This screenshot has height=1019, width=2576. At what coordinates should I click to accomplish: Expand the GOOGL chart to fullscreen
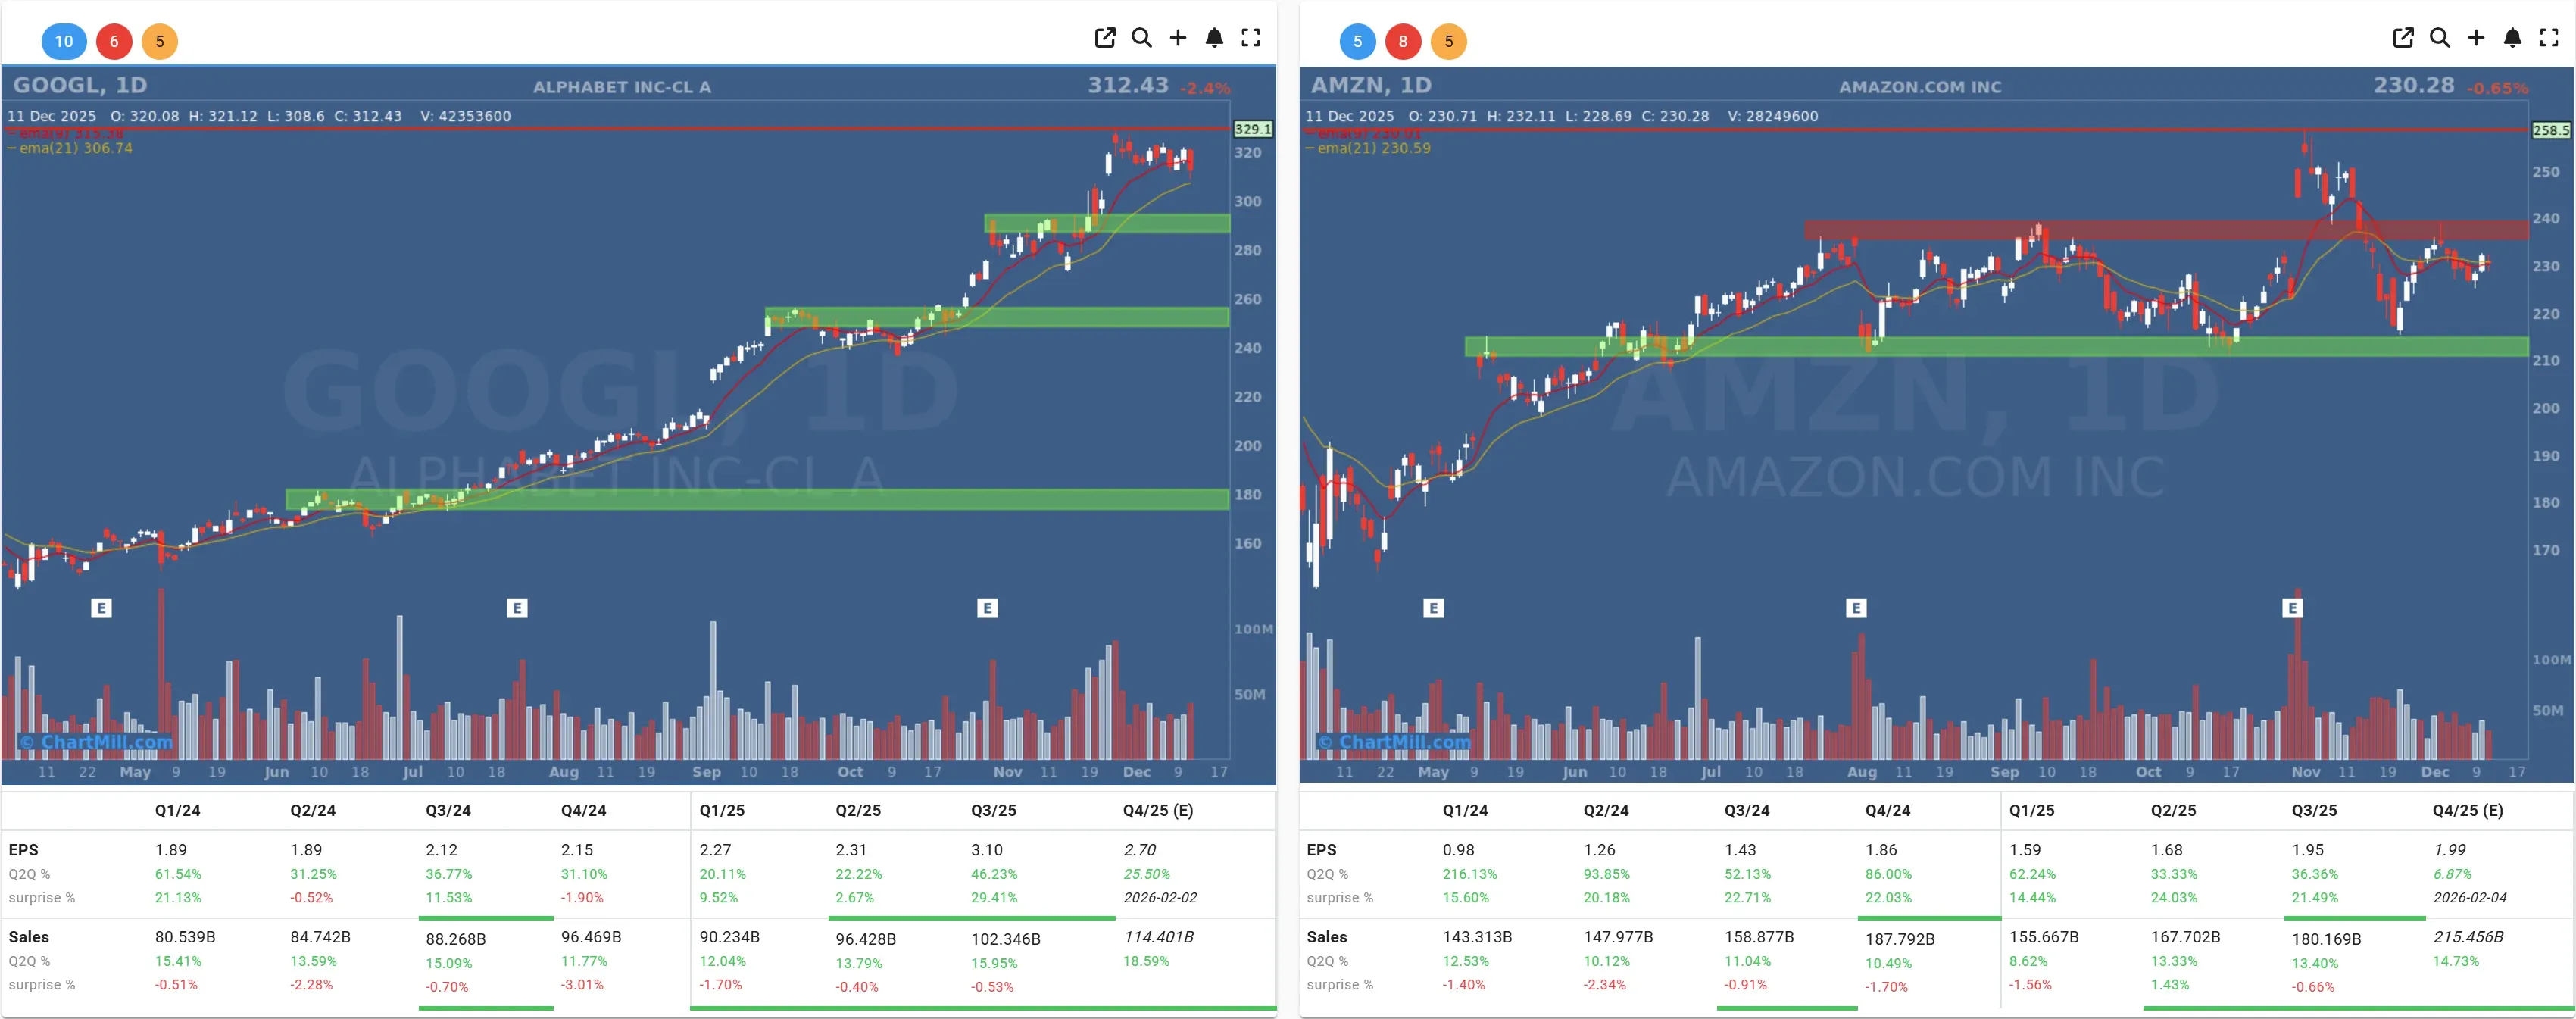1251,38
